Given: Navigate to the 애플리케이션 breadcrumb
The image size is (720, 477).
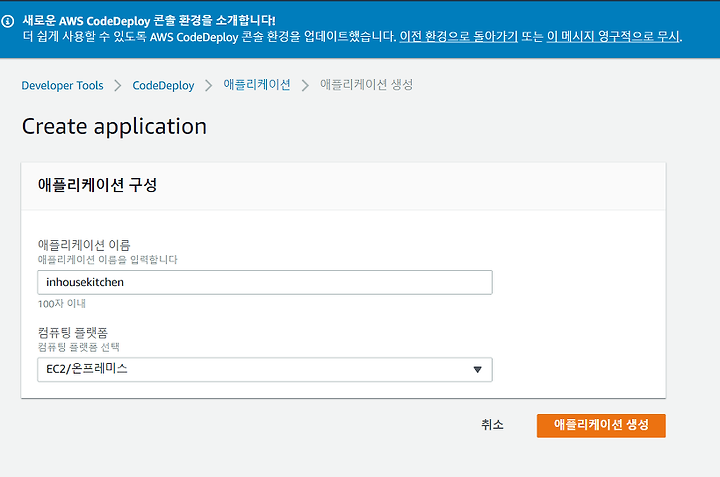Looking at the screenshot, I should 257,84.
